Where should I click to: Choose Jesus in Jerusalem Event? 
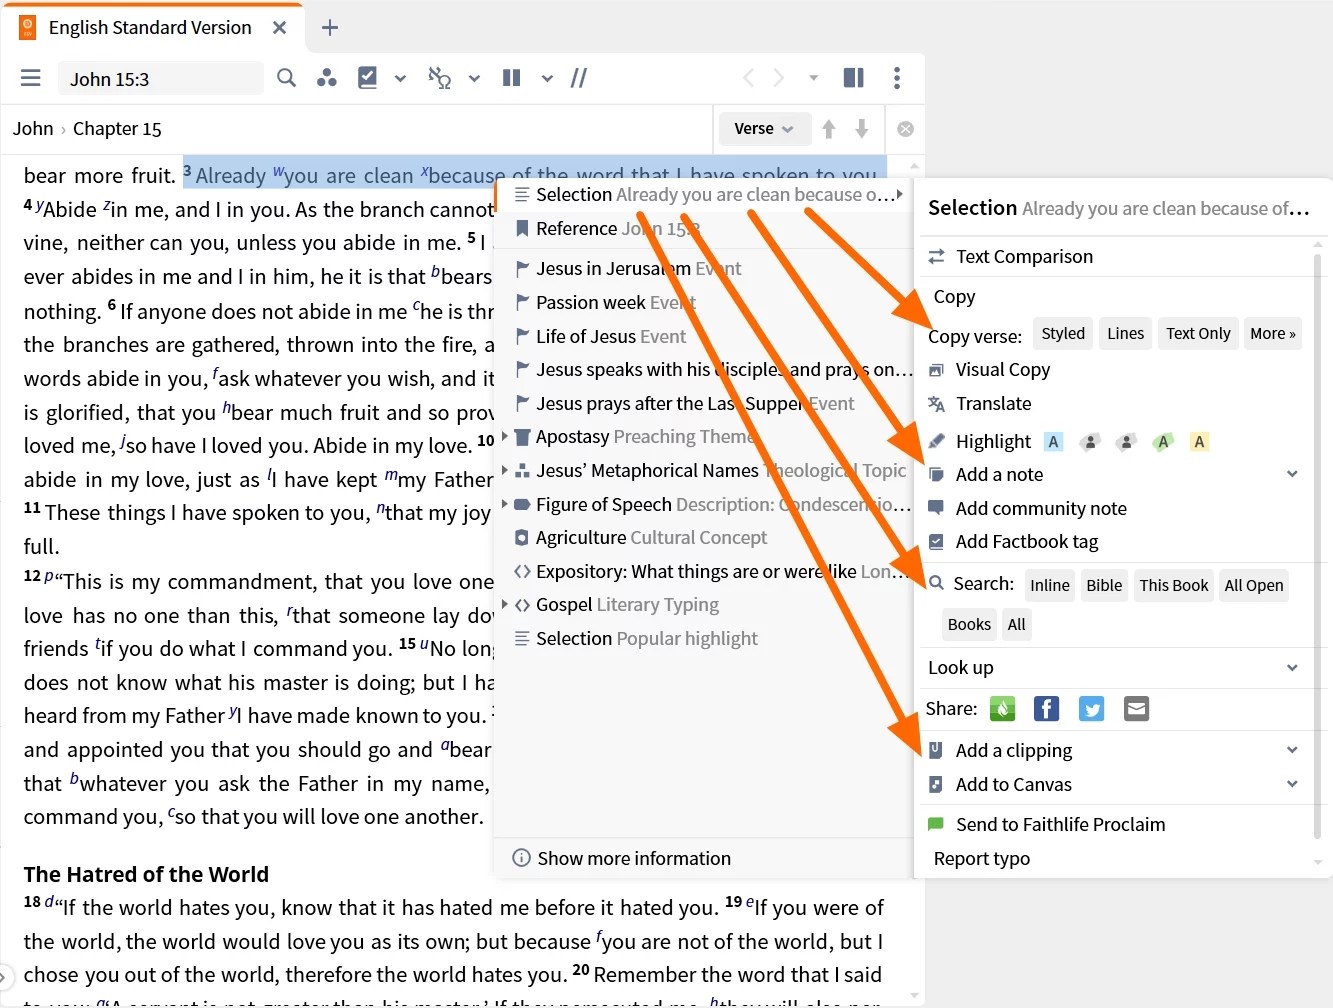coord(705,269)
